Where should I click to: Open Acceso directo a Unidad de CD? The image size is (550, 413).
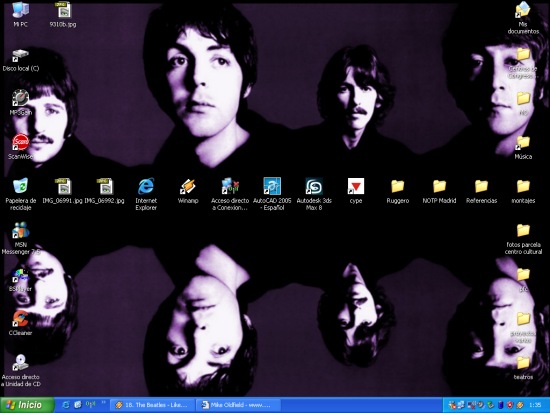click(21, 371)
